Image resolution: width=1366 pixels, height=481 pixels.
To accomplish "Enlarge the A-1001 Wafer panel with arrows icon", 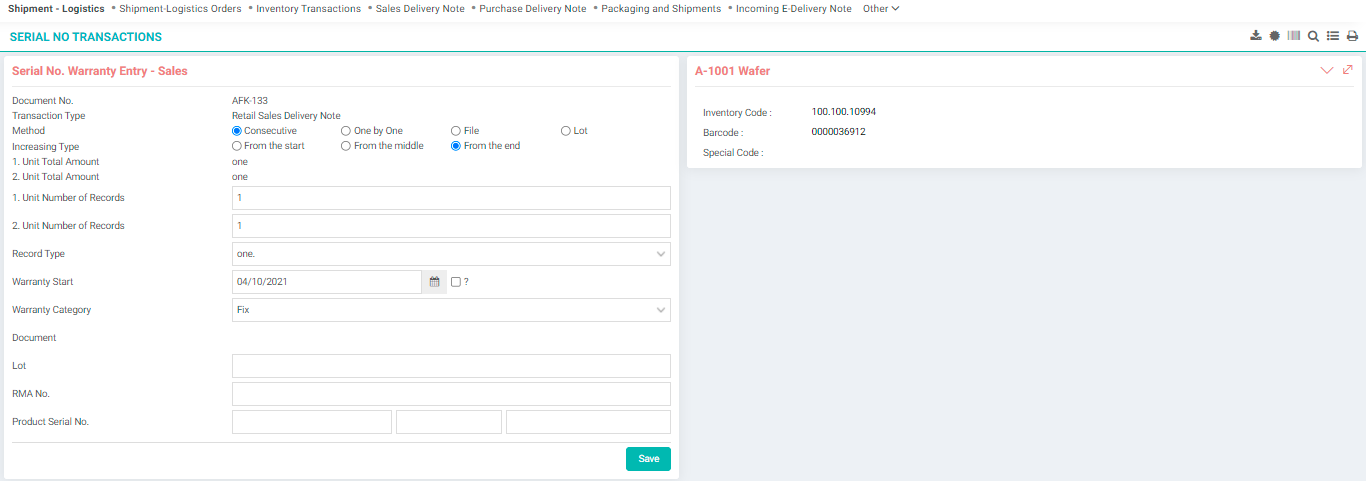I will pos(1348,70).
